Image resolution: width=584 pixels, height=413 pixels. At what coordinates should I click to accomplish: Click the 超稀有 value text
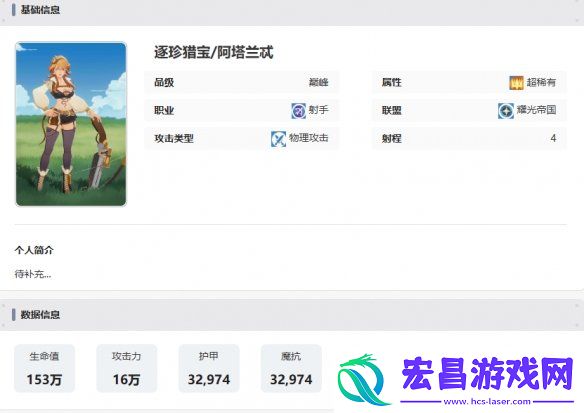(541, 82)
